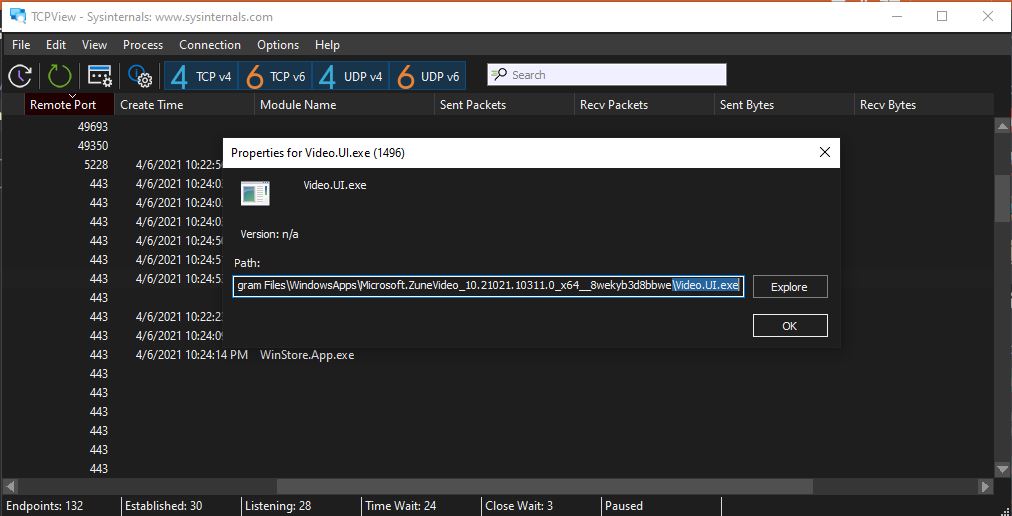Click the Version: n/a label
Image resolution: width=1012 pixels, height=516 pixels.
pyautogui.click(x=269, y=234)
